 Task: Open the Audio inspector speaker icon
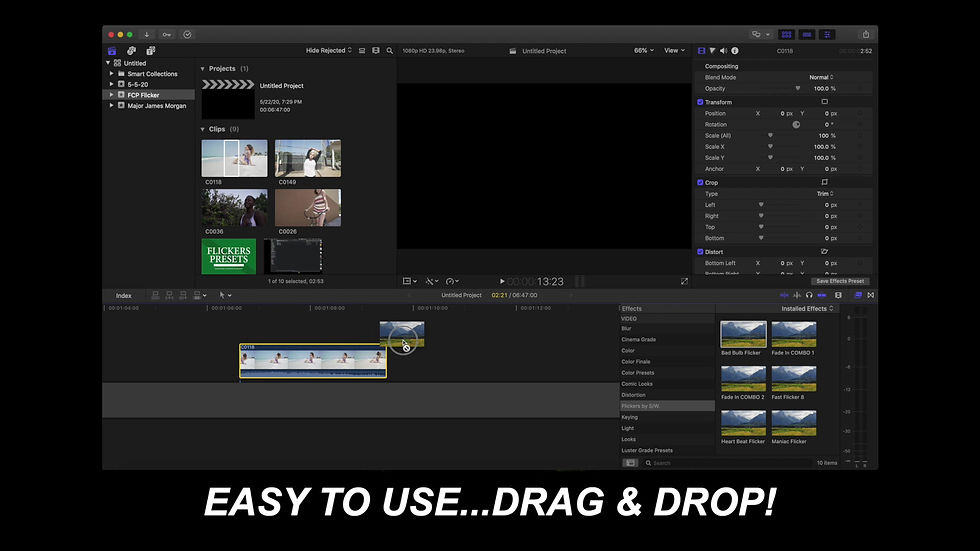tap(724, 51)
